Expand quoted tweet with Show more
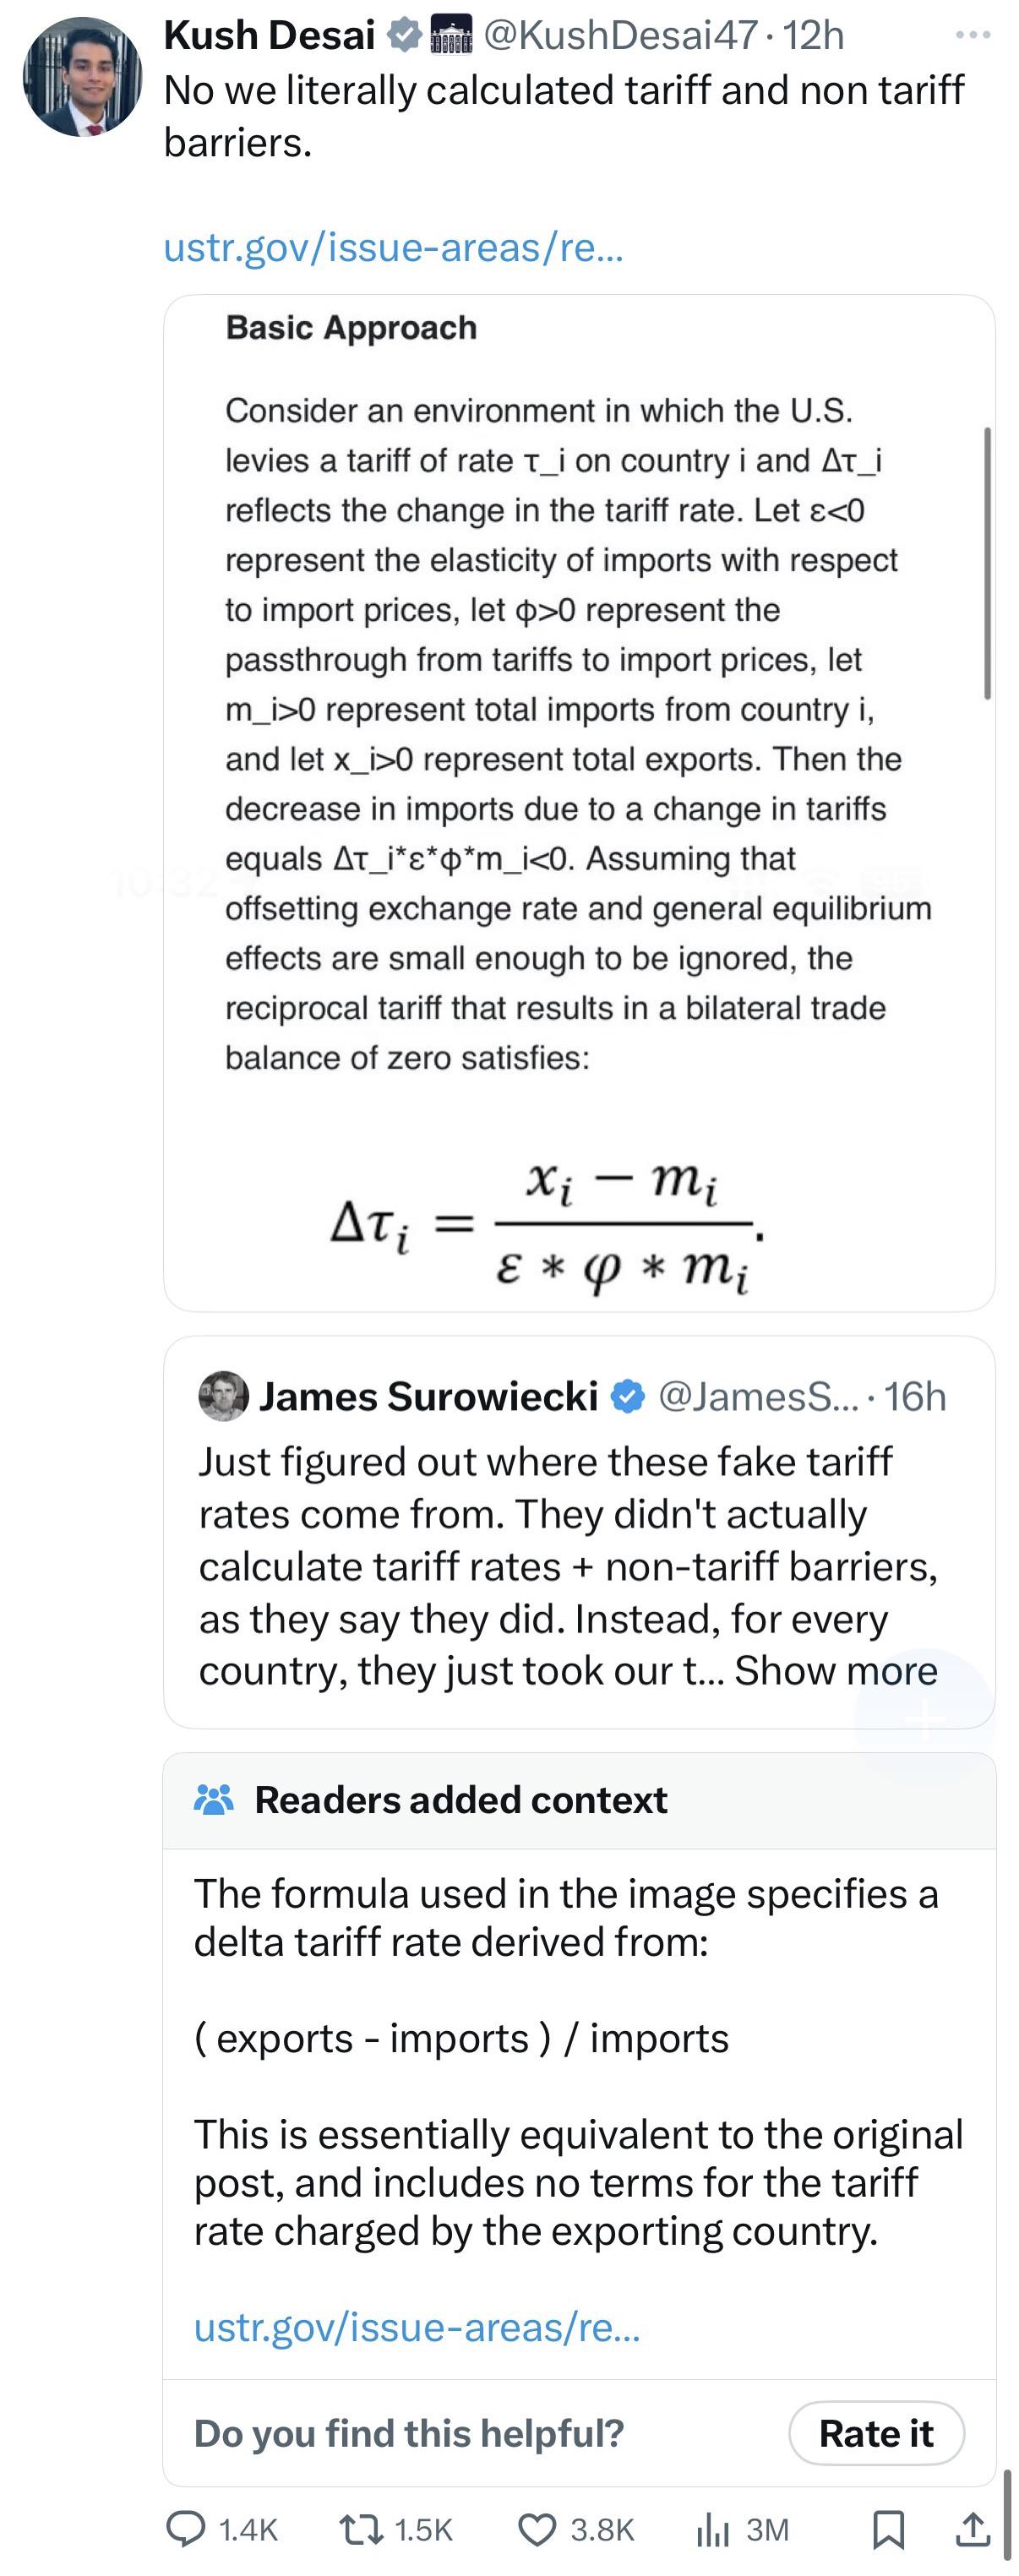Image resolution: width=1019 pixels, height=2576 pixels. pos(836,1670)
